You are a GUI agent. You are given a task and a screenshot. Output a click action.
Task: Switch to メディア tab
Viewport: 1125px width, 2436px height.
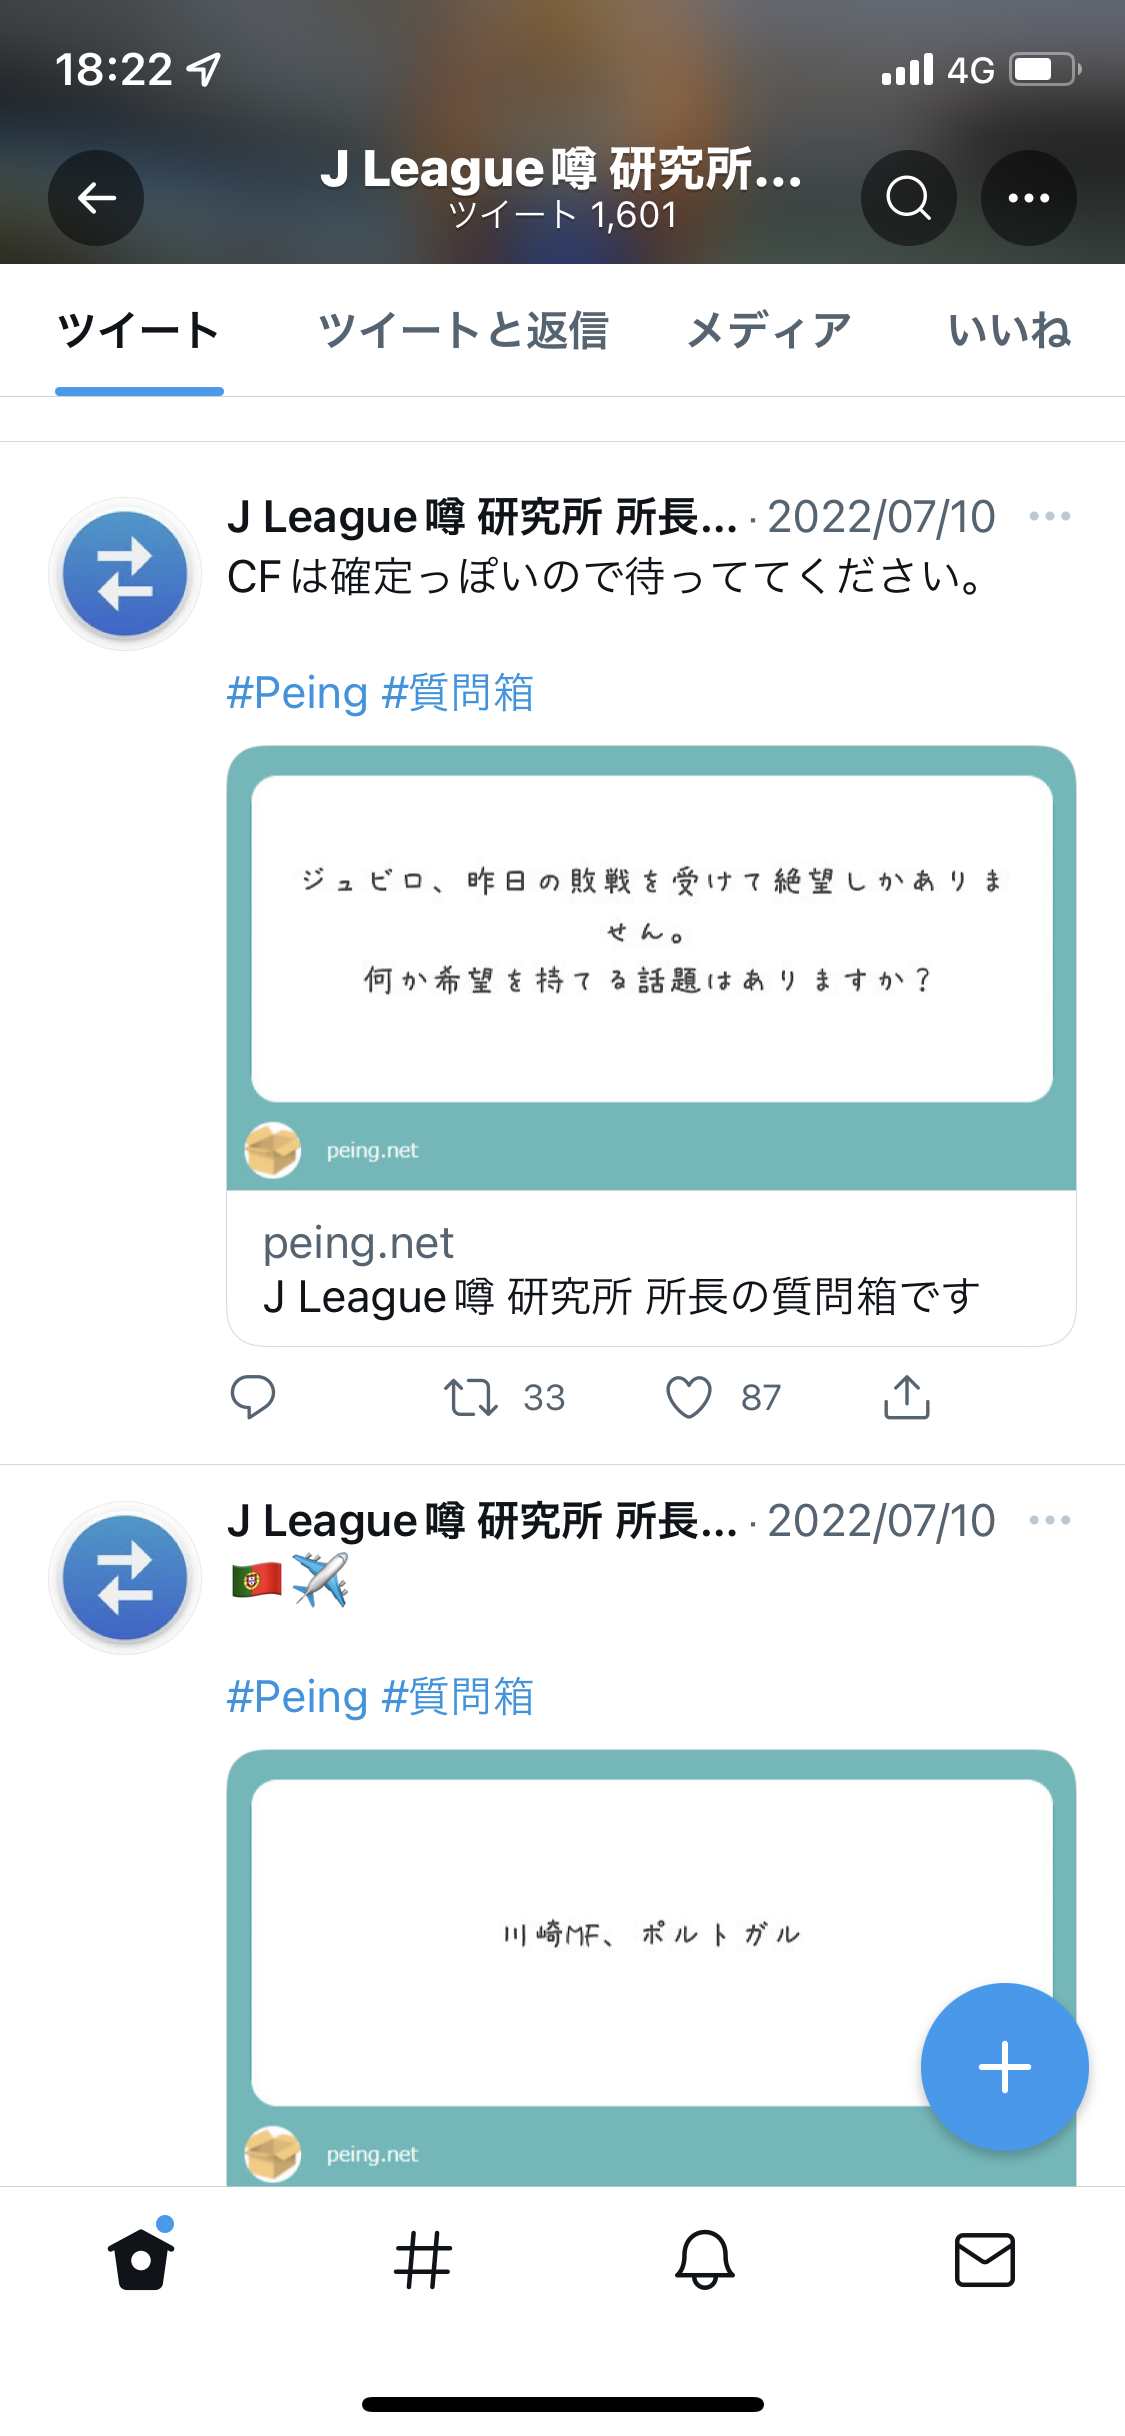click(769, 330)
